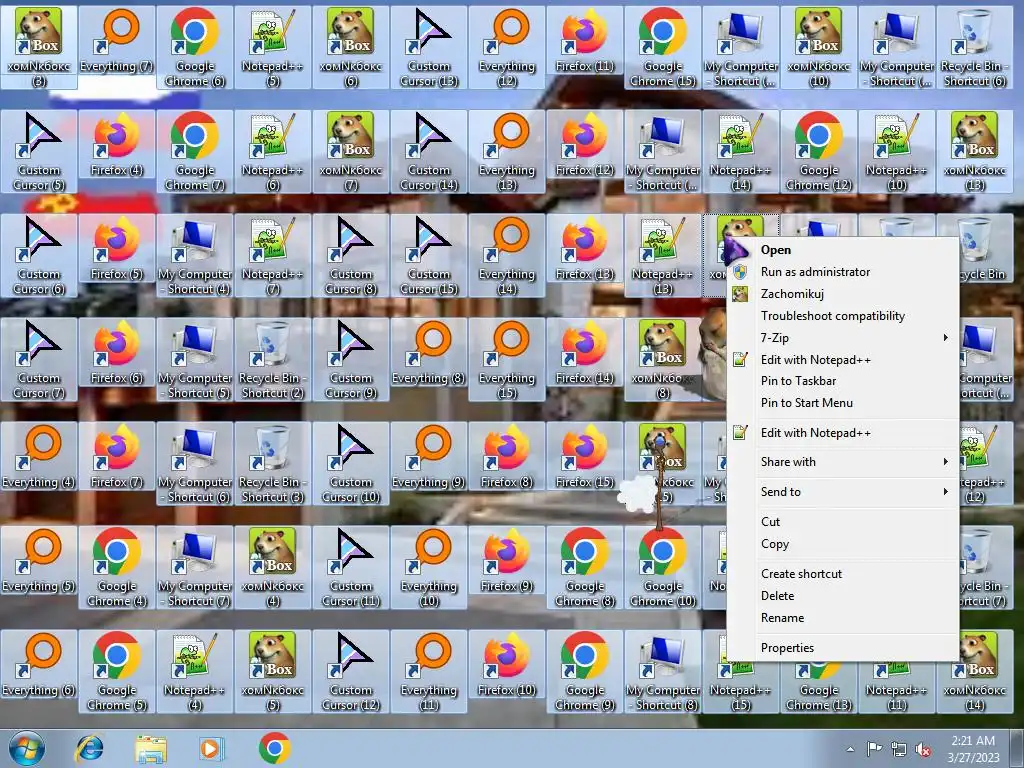Screen dimensions: 1024x768
Task: Select Google Chrome (10) desktop icon
Action: point(663,567)
